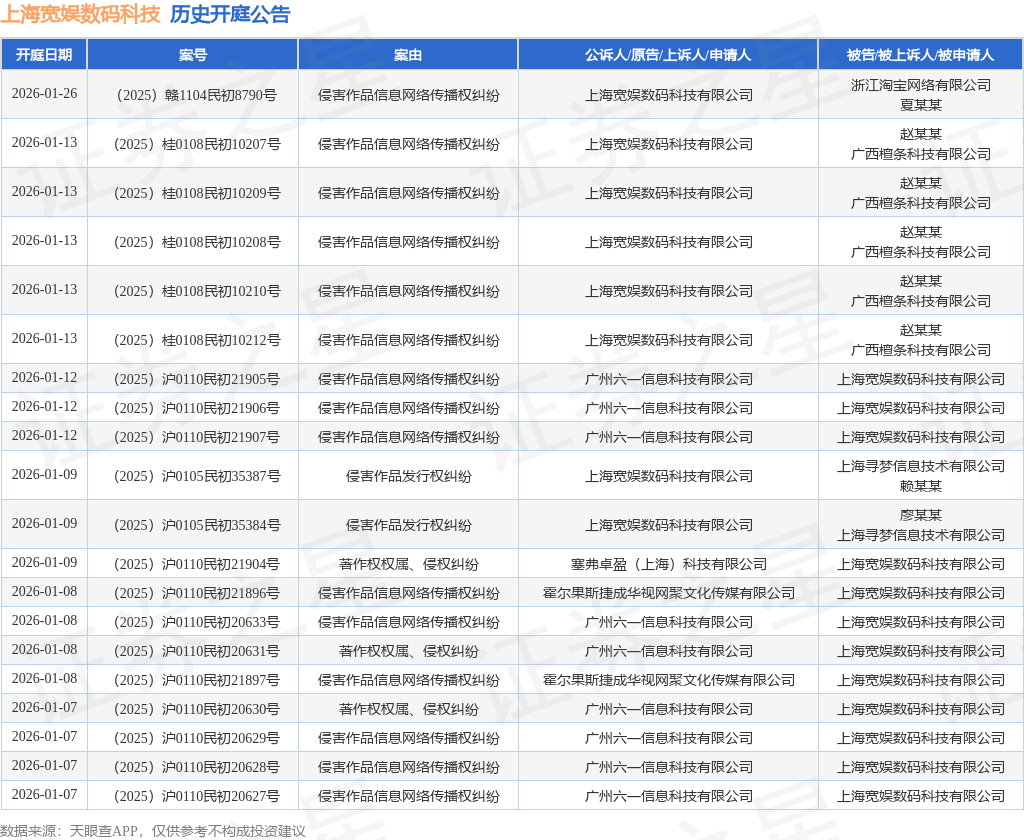Image resolution: width=1024 pixels, height=840 pixels.
Task: Click plaintiff 广州六一信息科技 in the 21905号 row
Action: pos(668,380)
